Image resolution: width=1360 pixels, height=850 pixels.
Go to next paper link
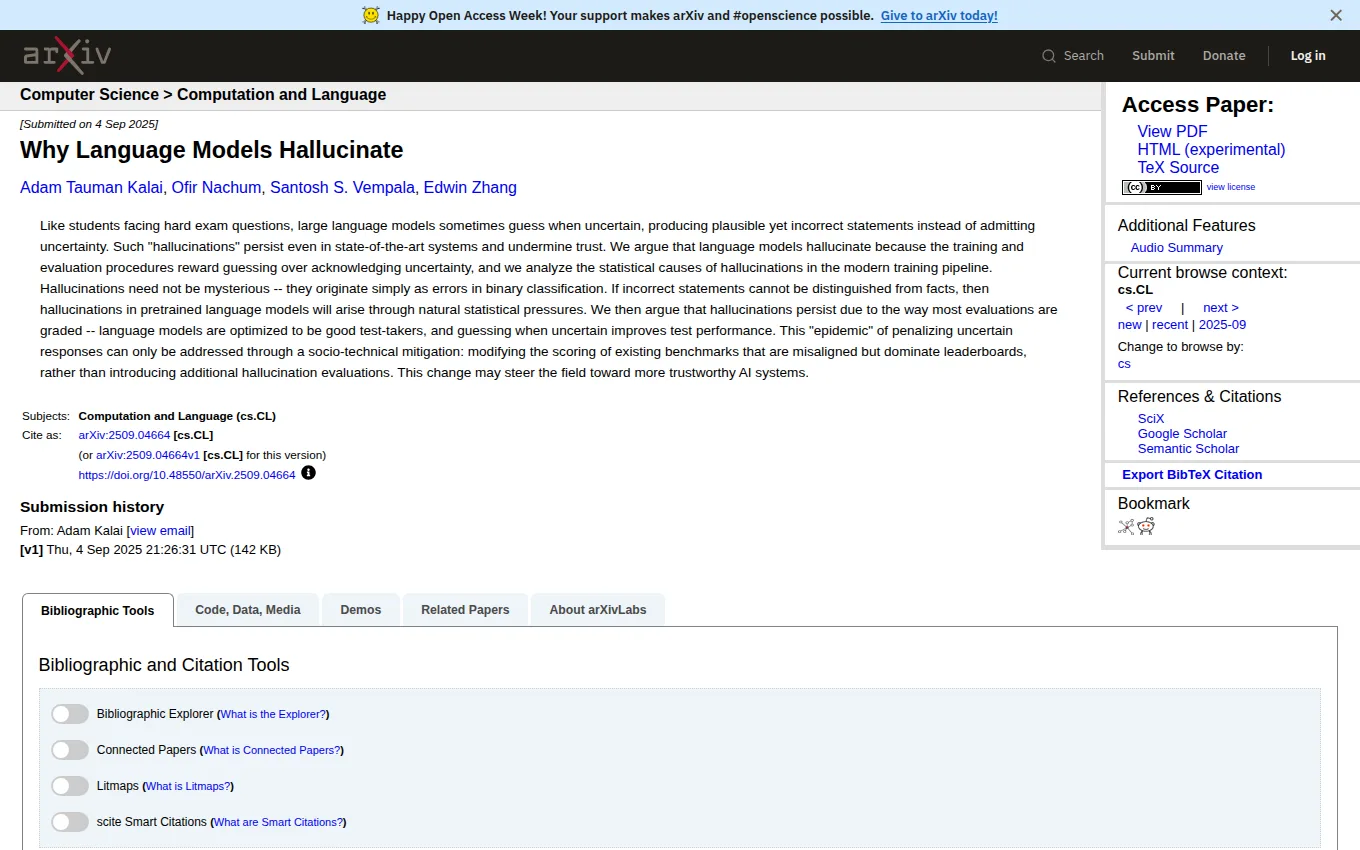pos(1220,308)
